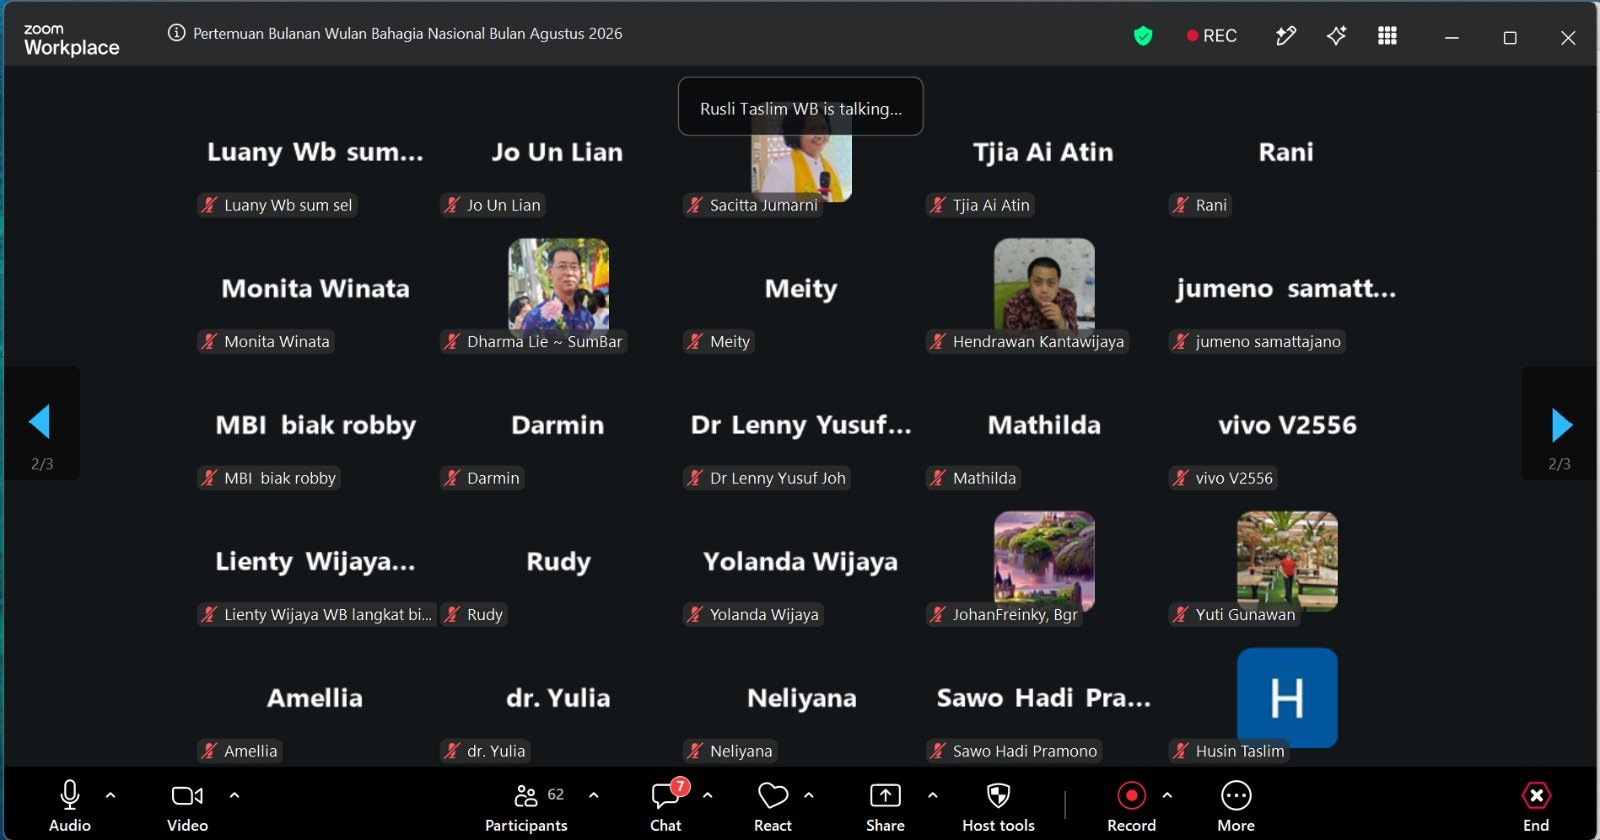
Task: Click JohanFreinky, Bgr profile picture
Action: (x=1044, y=560)
